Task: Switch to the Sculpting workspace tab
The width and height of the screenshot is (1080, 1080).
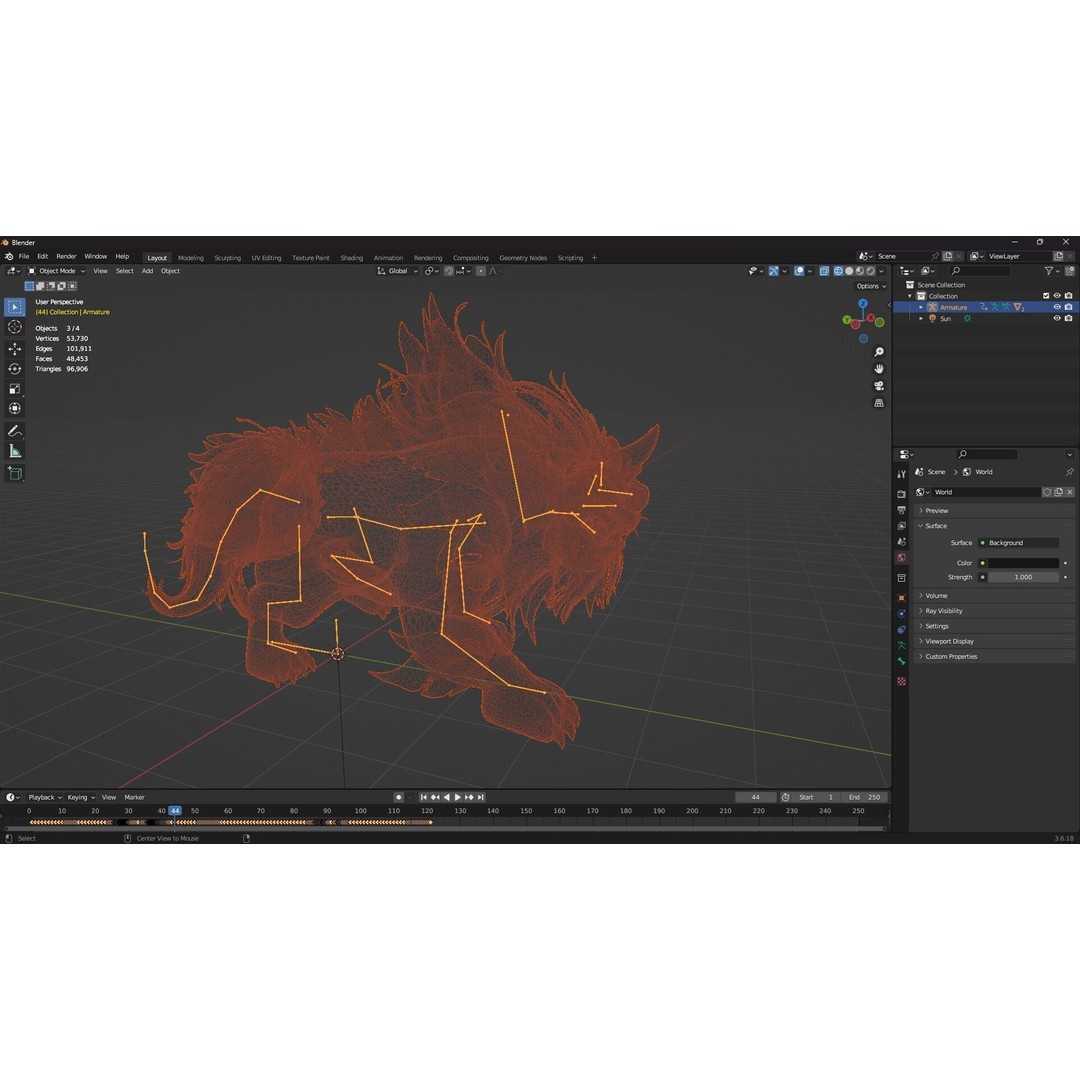Action: point(227,258)
